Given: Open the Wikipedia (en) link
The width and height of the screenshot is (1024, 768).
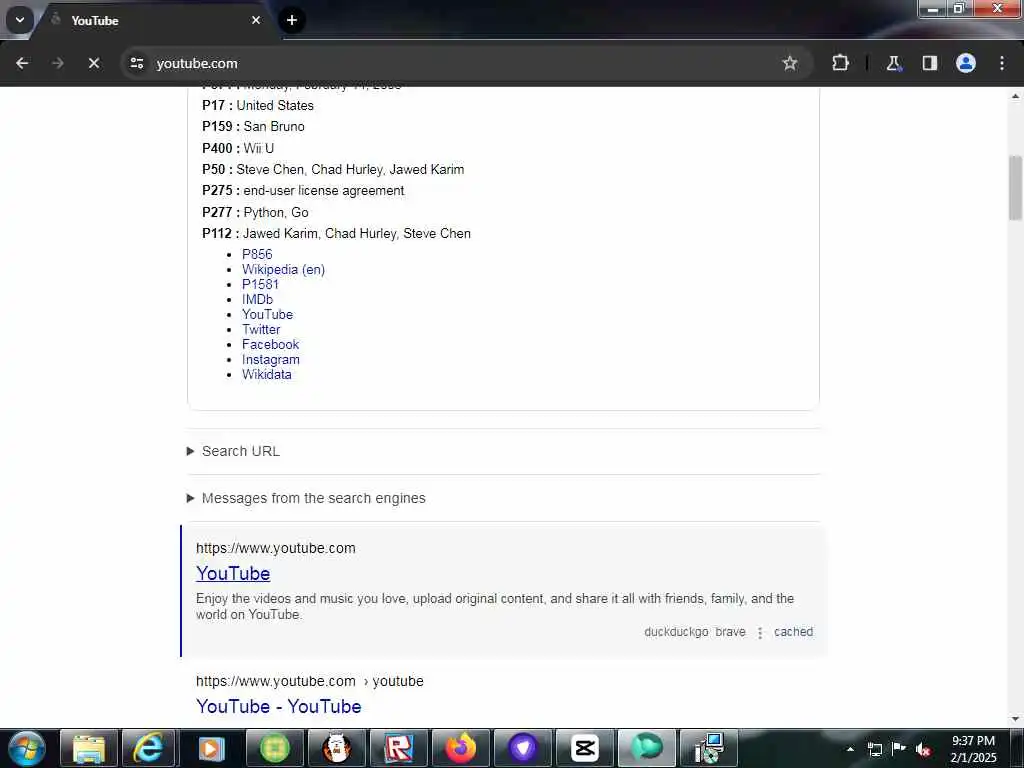Looking at the screenshot, I should [283, 269].
